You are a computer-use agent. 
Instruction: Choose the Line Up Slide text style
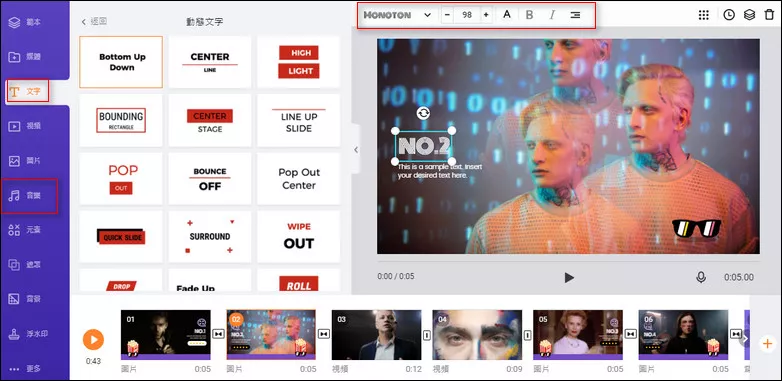tap(299, 120)
